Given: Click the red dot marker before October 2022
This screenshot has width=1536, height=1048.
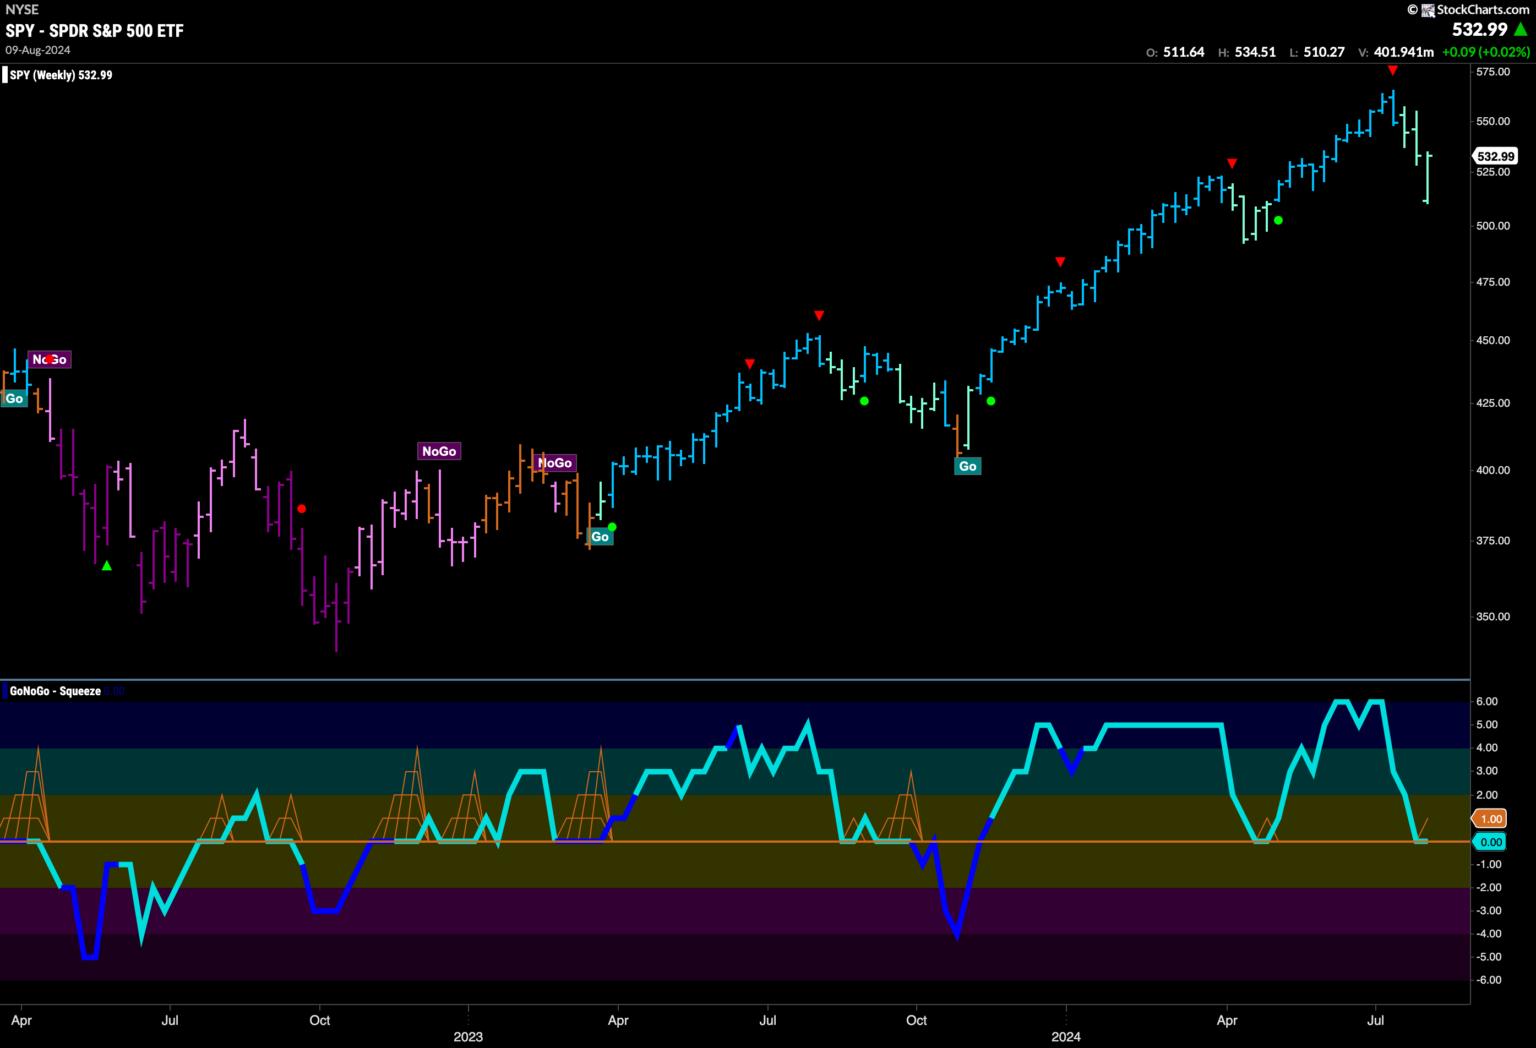Looking at the screenshot, I should click(x=301, y=509).
